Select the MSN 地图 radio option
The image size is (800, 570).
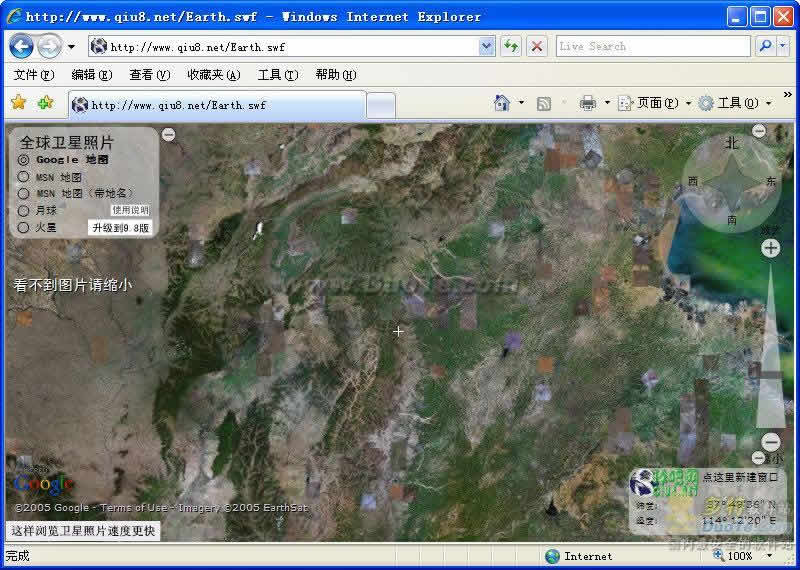tap(23, 177)
